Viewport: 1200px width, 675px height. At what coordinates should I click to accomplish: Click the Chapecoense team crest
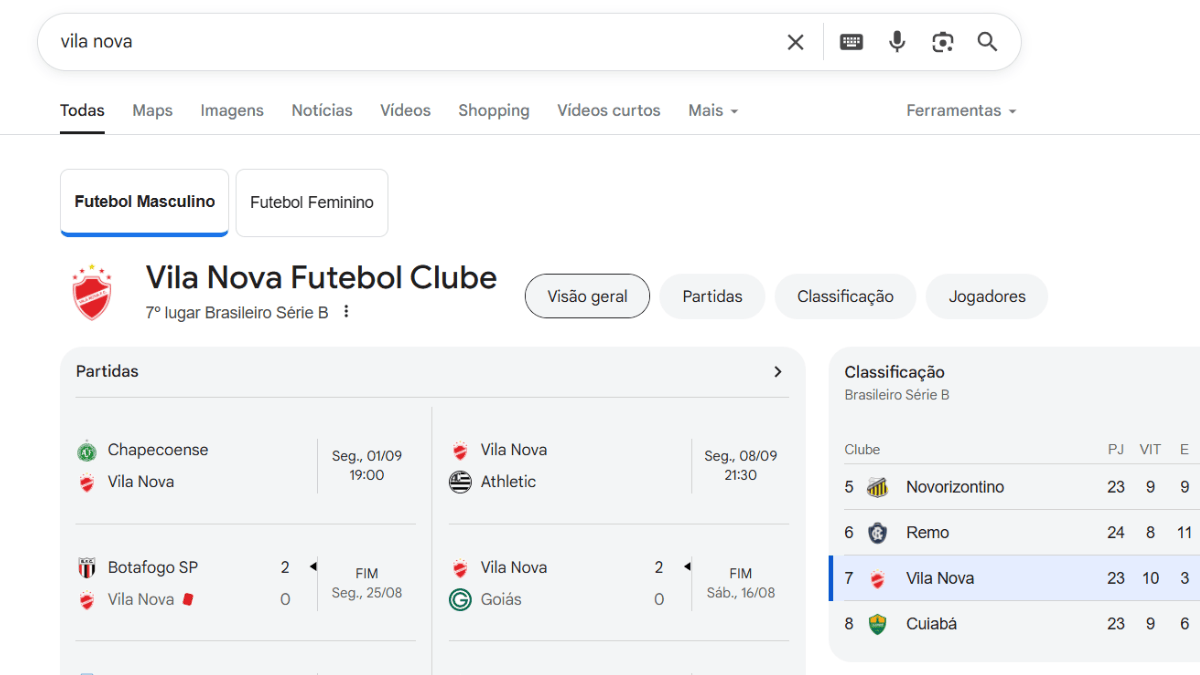point(86,451)
